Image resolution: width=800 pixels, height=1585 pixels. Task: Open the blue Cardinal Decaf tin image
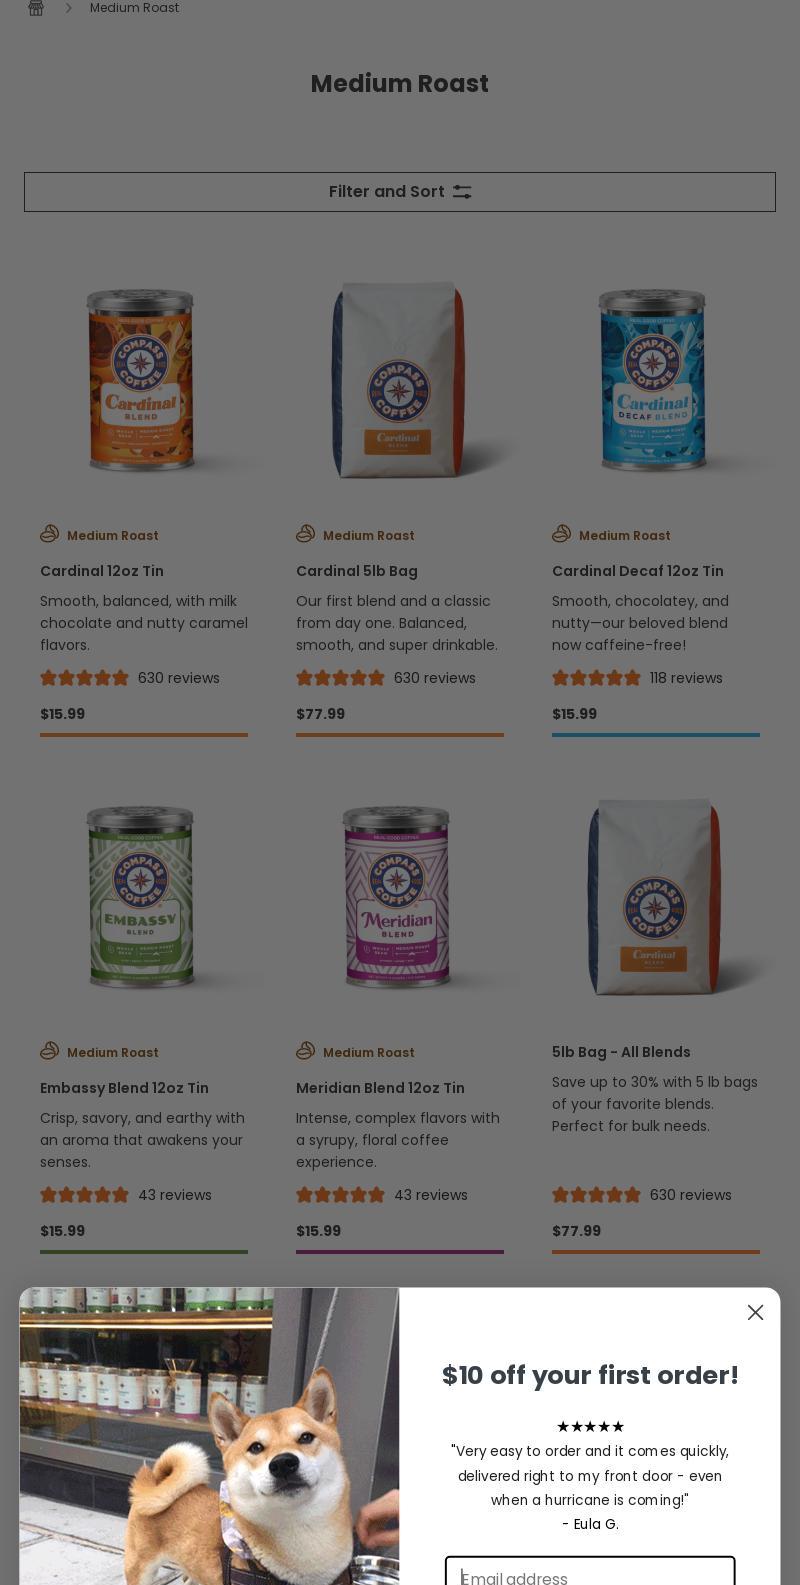(x=653, y=380)
